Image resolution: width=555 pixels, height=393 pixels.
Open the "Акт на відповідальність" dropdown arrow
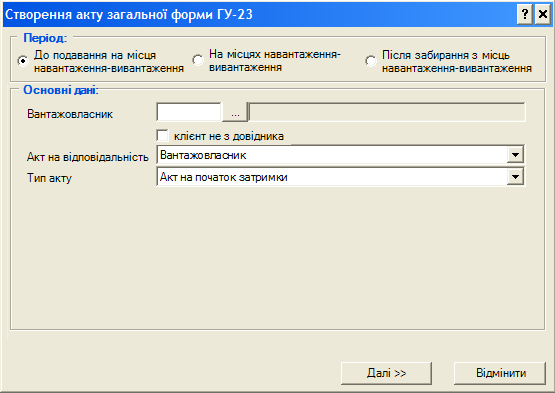coord(515,155)
